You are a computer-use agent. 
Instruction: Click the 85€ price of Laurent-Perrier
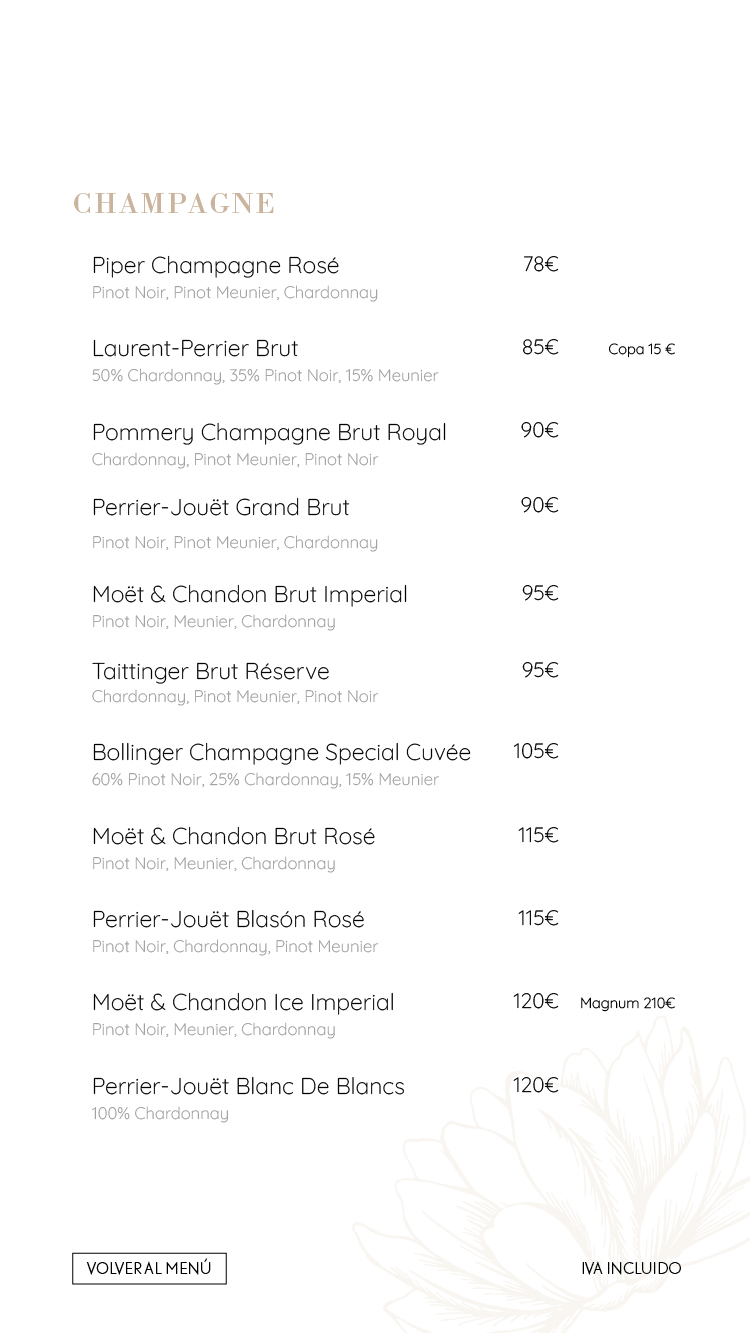coord(540,347)
